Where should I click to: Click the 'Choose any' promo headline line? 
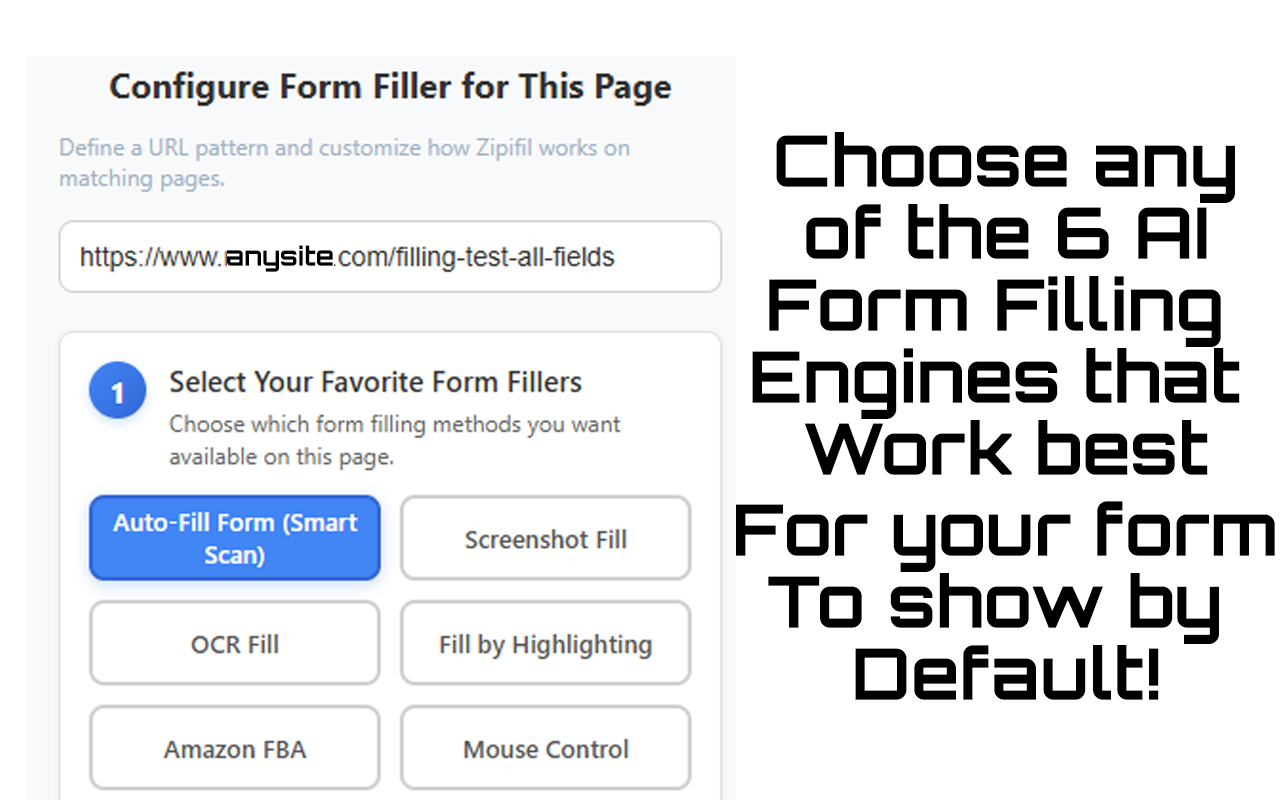click(1006, 165)
